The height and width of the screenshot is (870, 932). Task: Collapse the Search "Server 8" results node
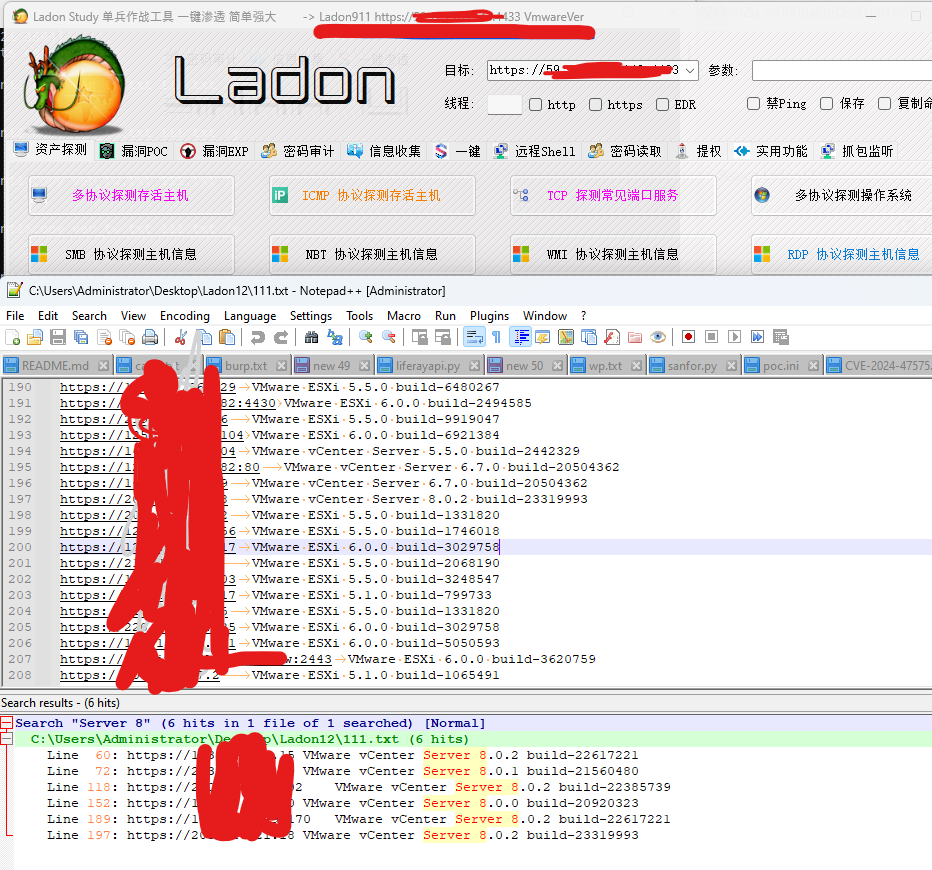point(7,723)
